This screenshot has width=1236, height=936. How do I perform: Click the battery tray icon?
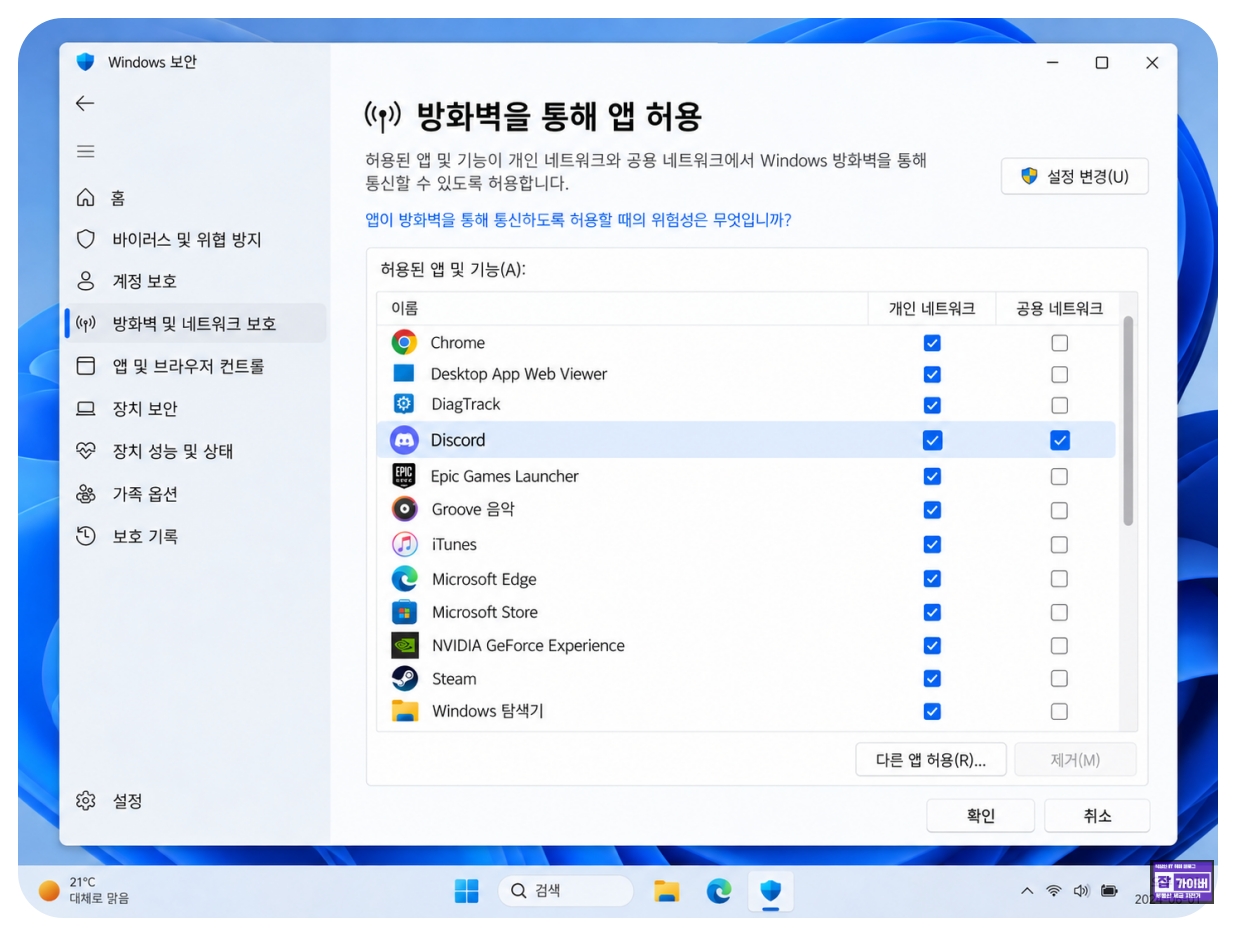click(1109, 890)
